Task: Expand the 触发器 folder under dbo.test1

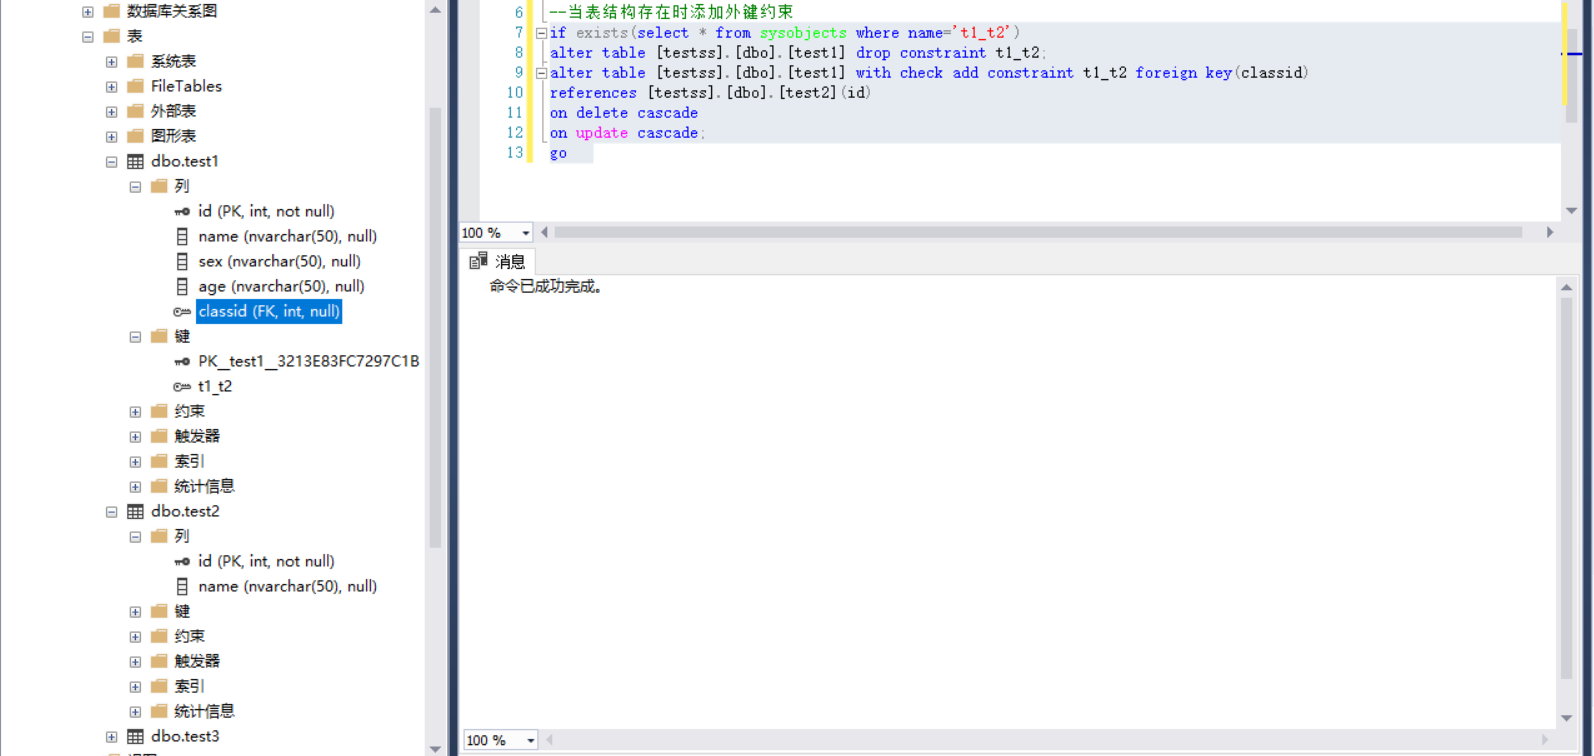Action: pyautogui.click(x=135, y=437)
